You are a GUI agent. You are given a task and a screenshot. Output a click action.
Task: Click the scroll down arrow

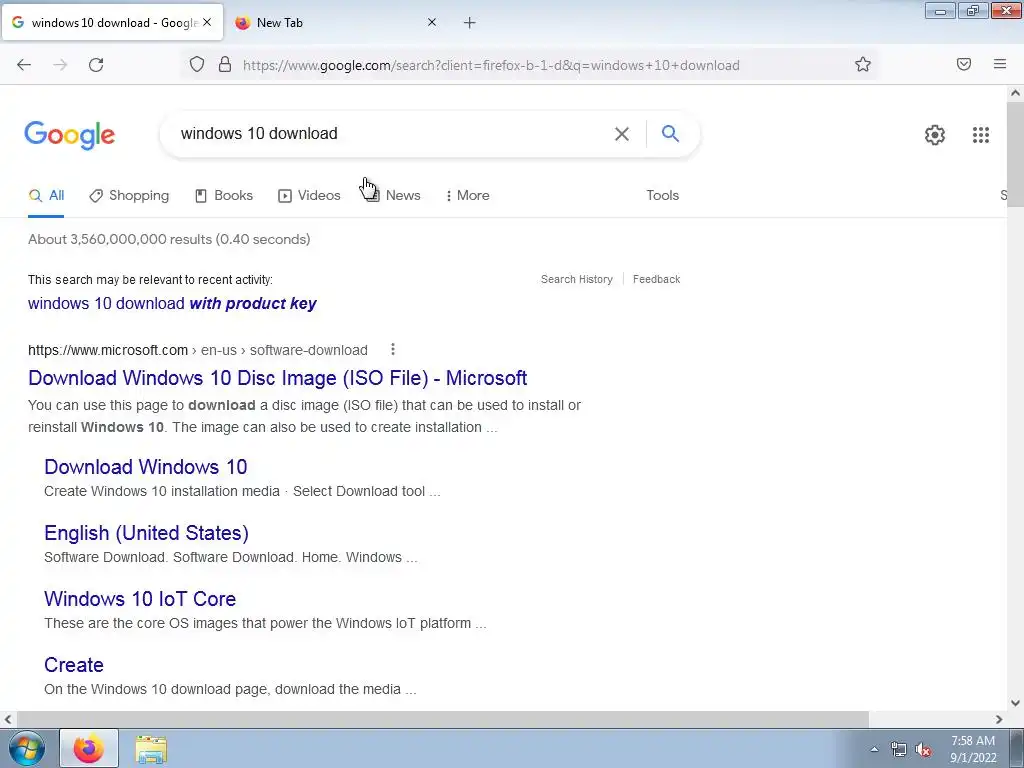[1015, 703]
